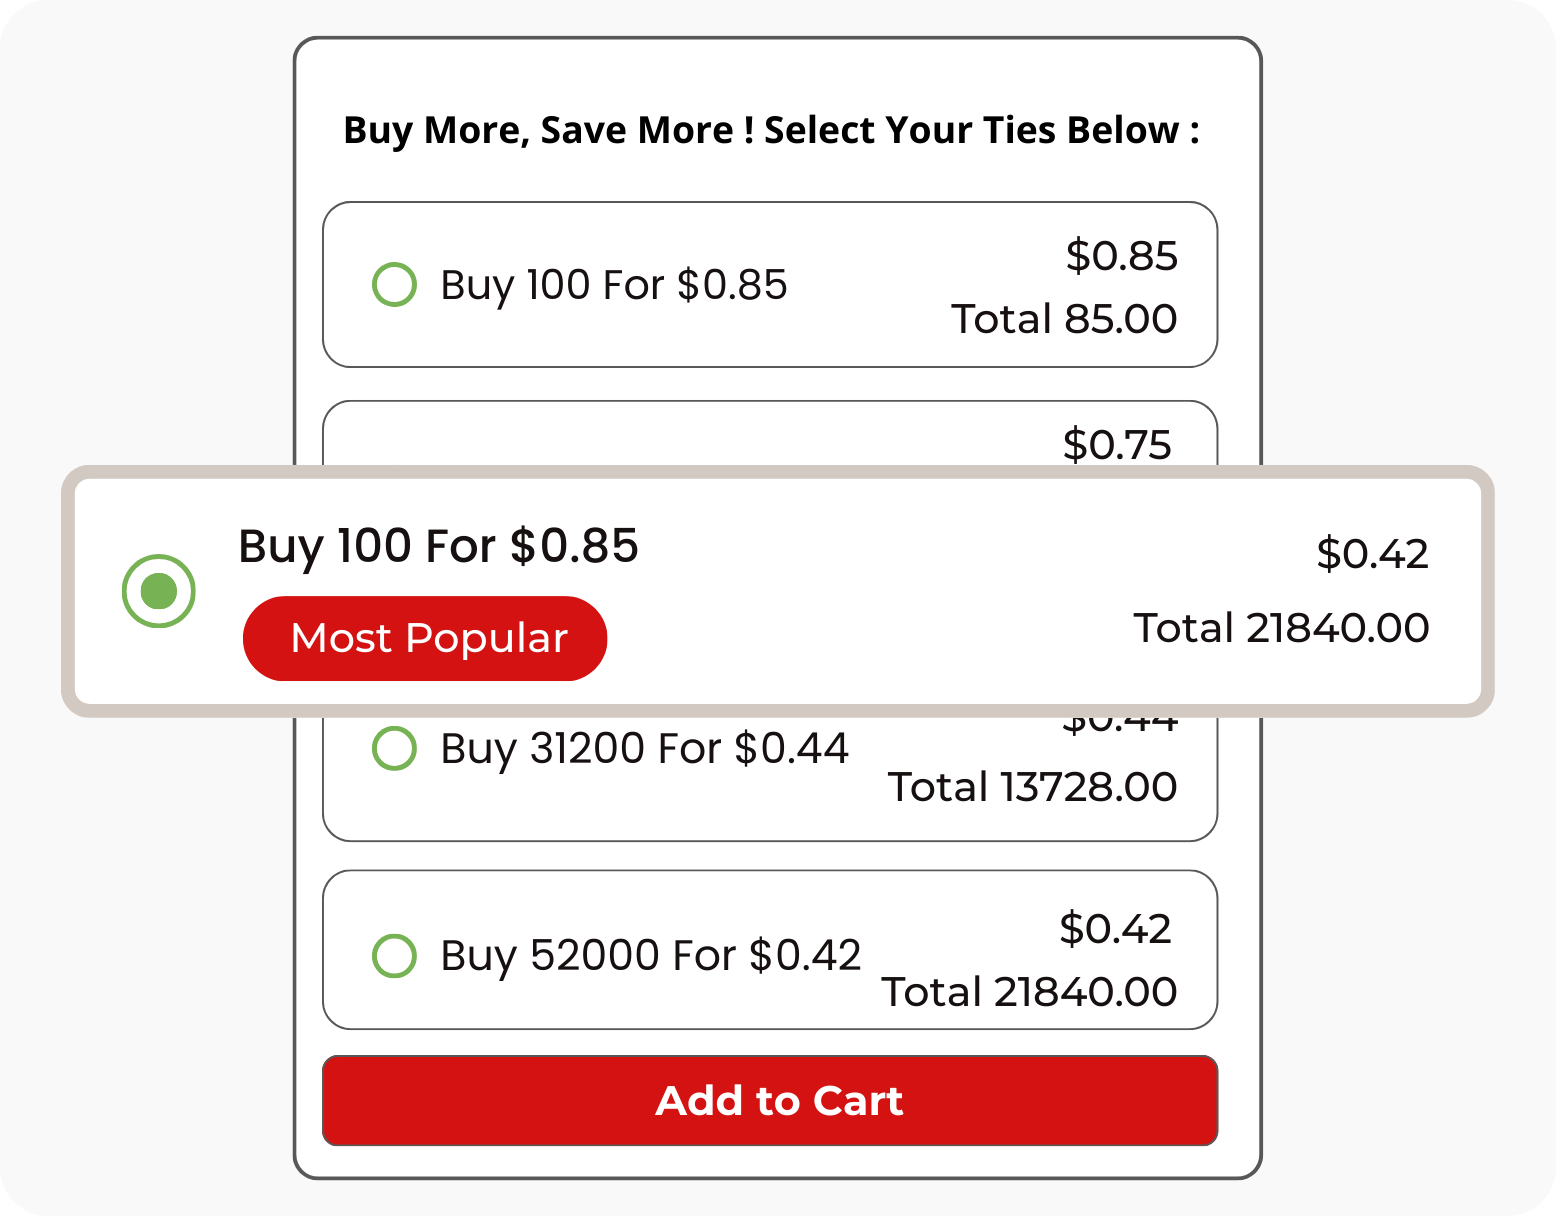Click the cut-off $0.44 price above Total 13728.00
The width and height of the screenshot is (1556, 1216).
pos(1119,725)
